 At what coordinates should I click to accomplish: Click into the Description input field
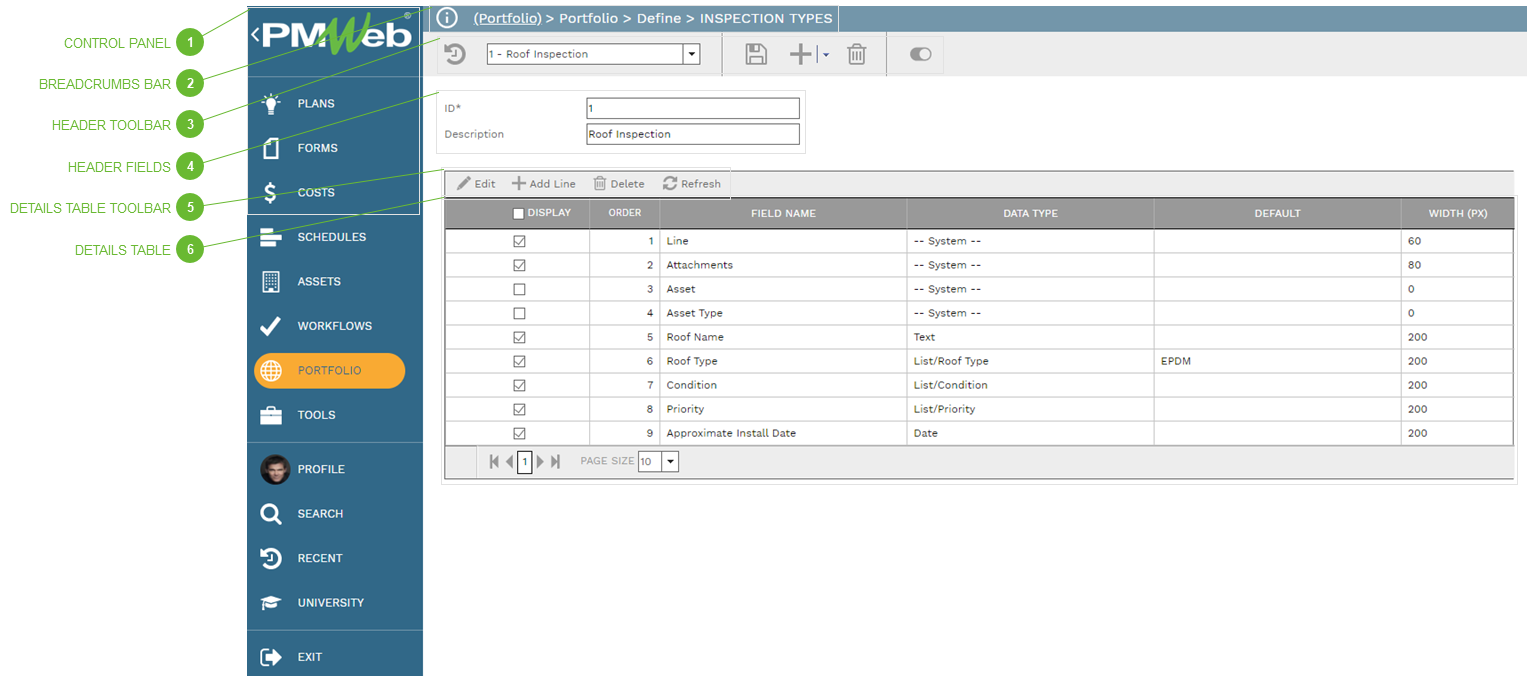pos(693,134)
